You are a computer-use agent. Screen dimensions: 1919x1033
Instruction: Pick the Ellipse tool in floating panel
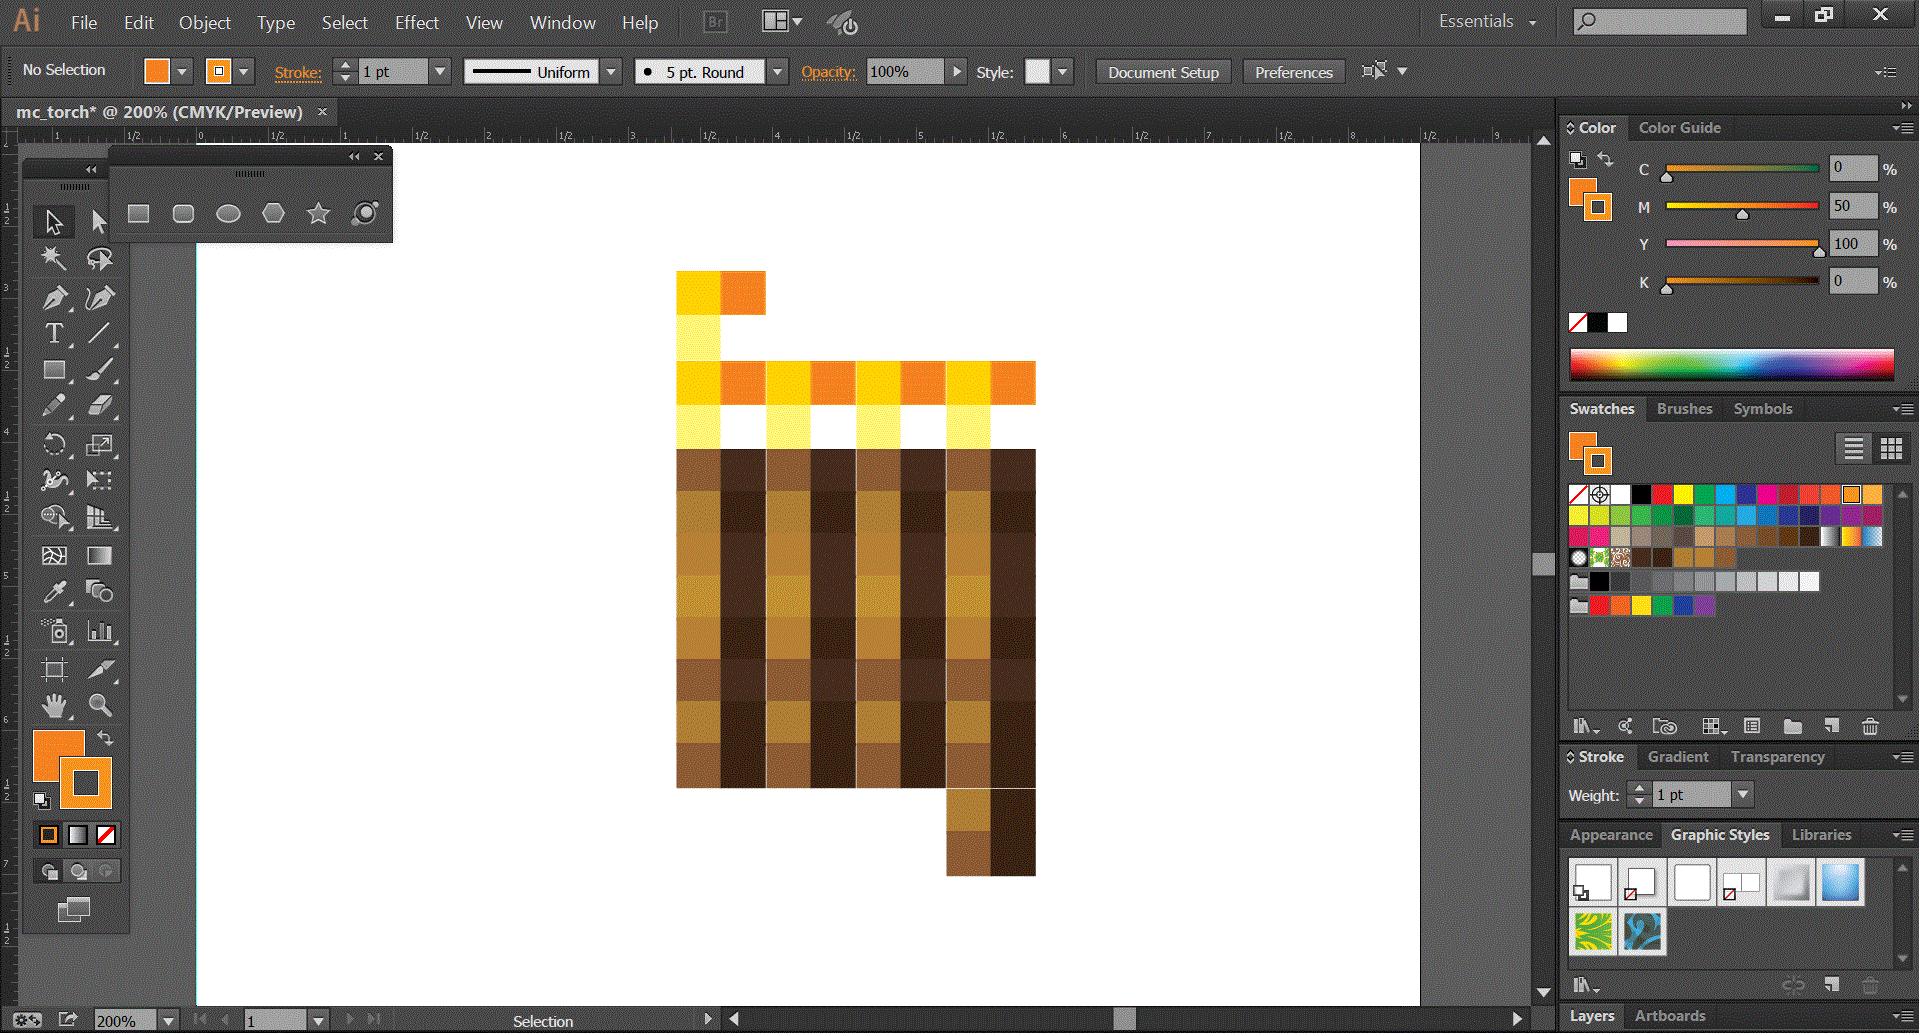[x=228, y=213]
